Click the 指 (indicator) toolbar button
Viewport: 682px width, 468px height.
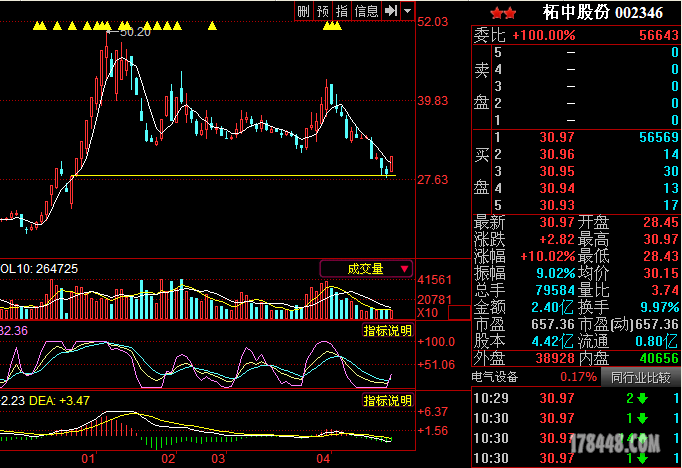tap(341, 11)
